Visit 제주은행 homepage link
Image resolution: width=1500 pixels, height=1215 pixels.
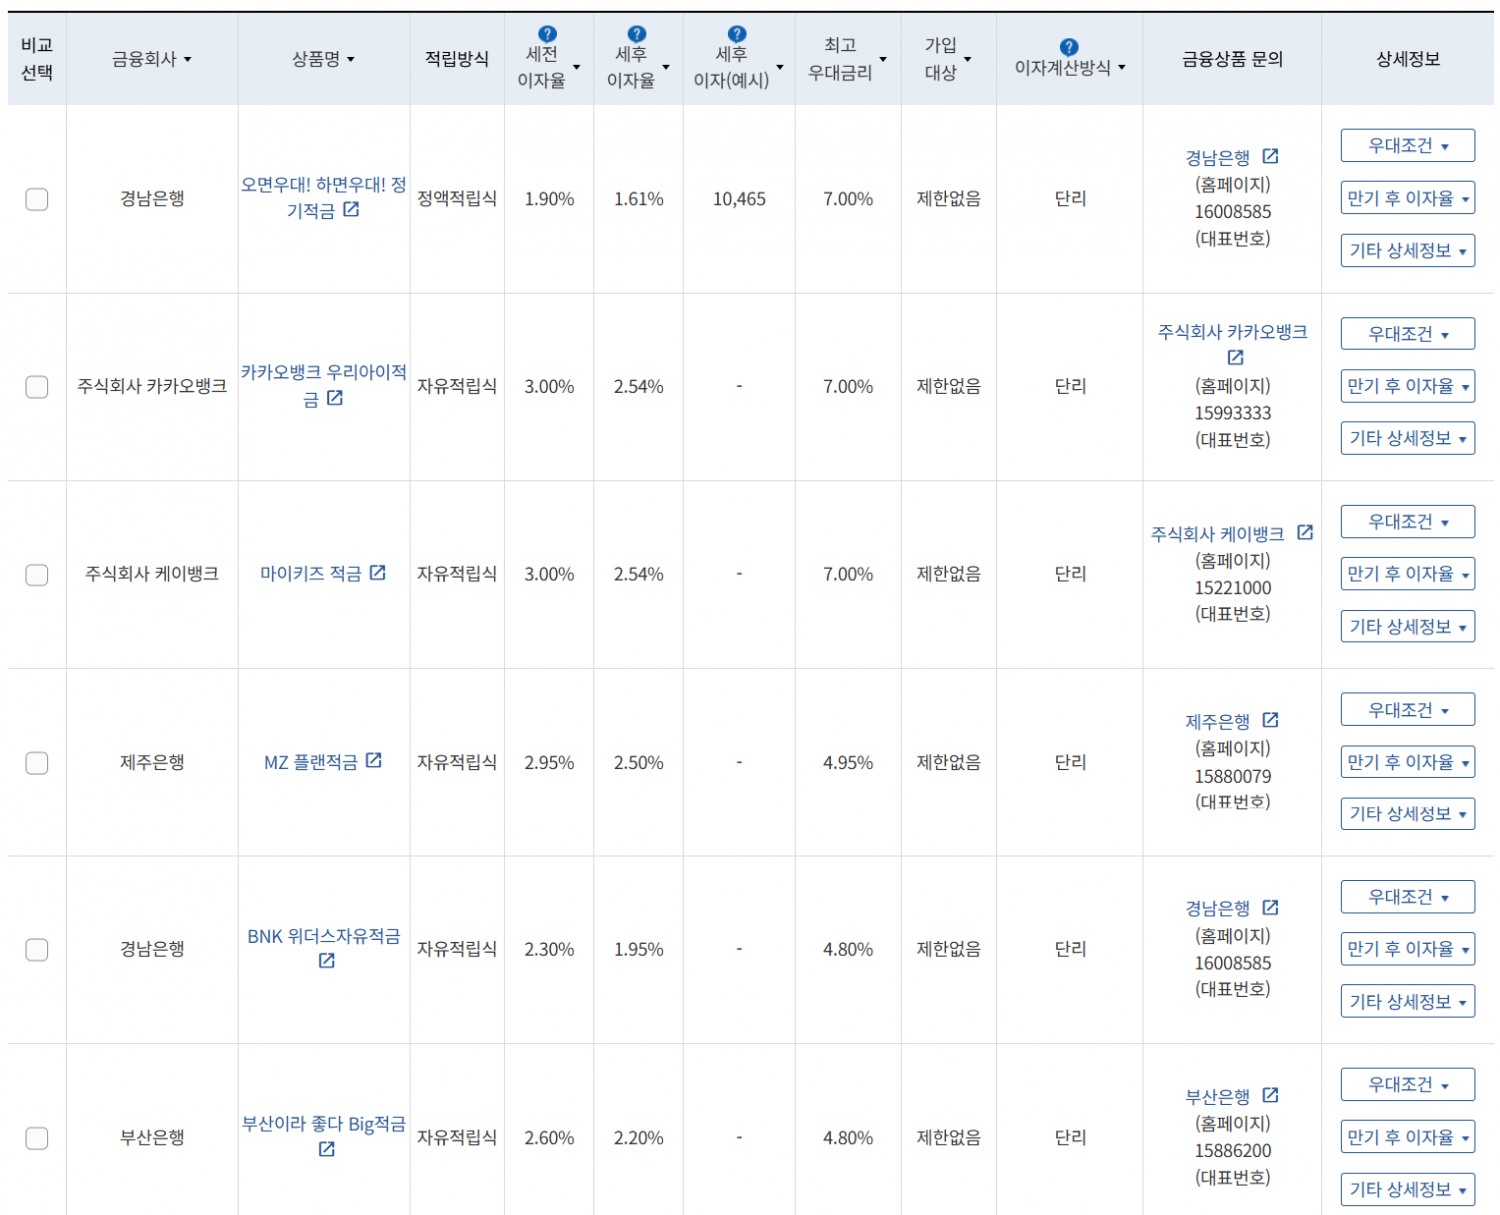tap(1217, 721)
